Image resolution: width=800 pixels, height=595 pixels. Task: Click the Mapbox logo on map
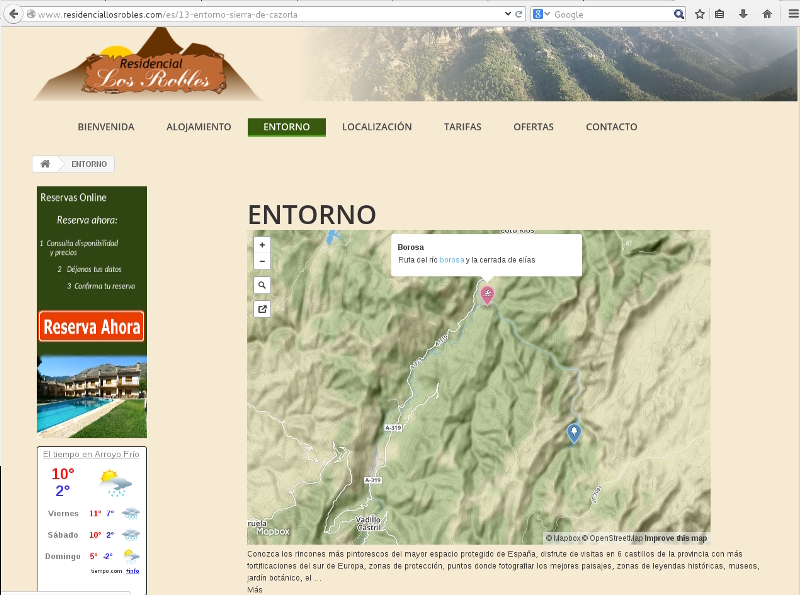pyautogui.click(x=273, y=531)
